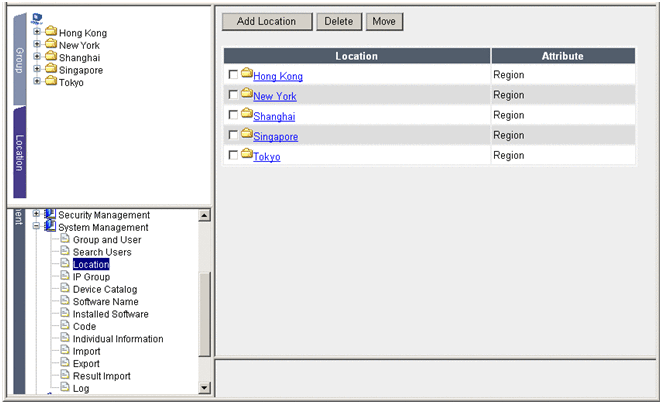
Task: Click the System Management node icon
Action: pos(50,227)
